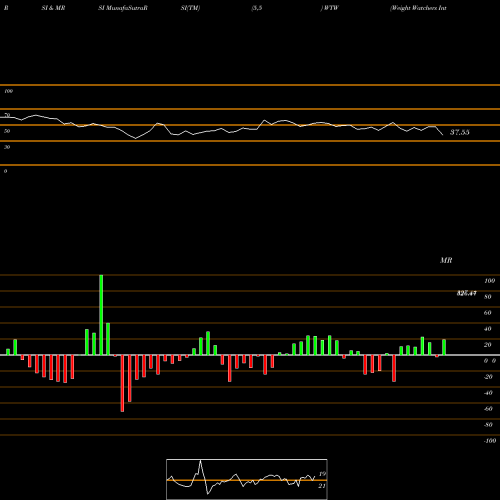
Task: Open the mini overview chart thumbnail
Action: (x=247, y=479)
